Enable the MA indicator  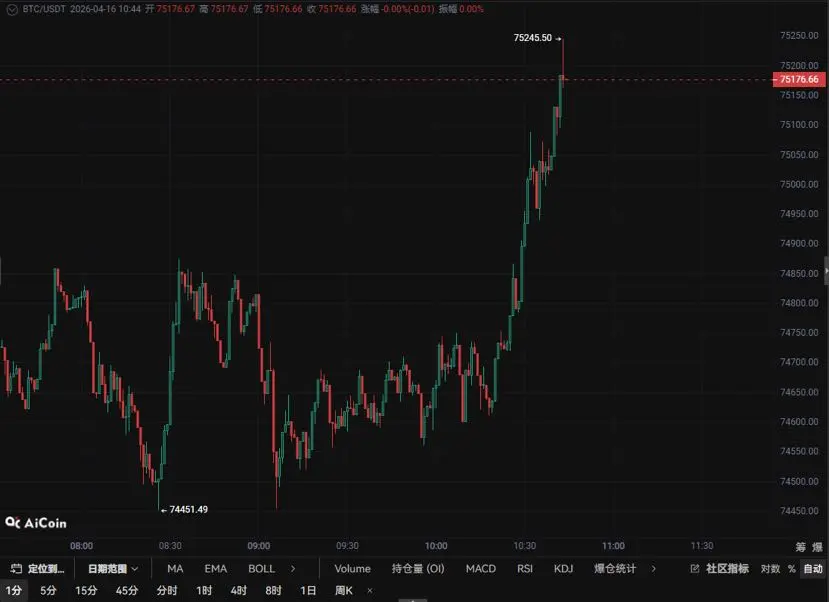click(x=175, y=569)
